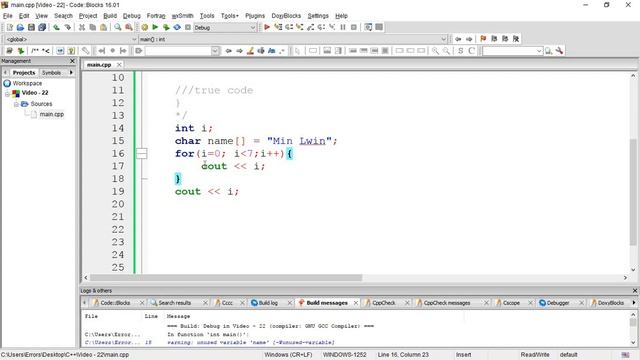
Task: Switch to the Debugger log tab
Action: pyautogui.click(x=558, y=303)
